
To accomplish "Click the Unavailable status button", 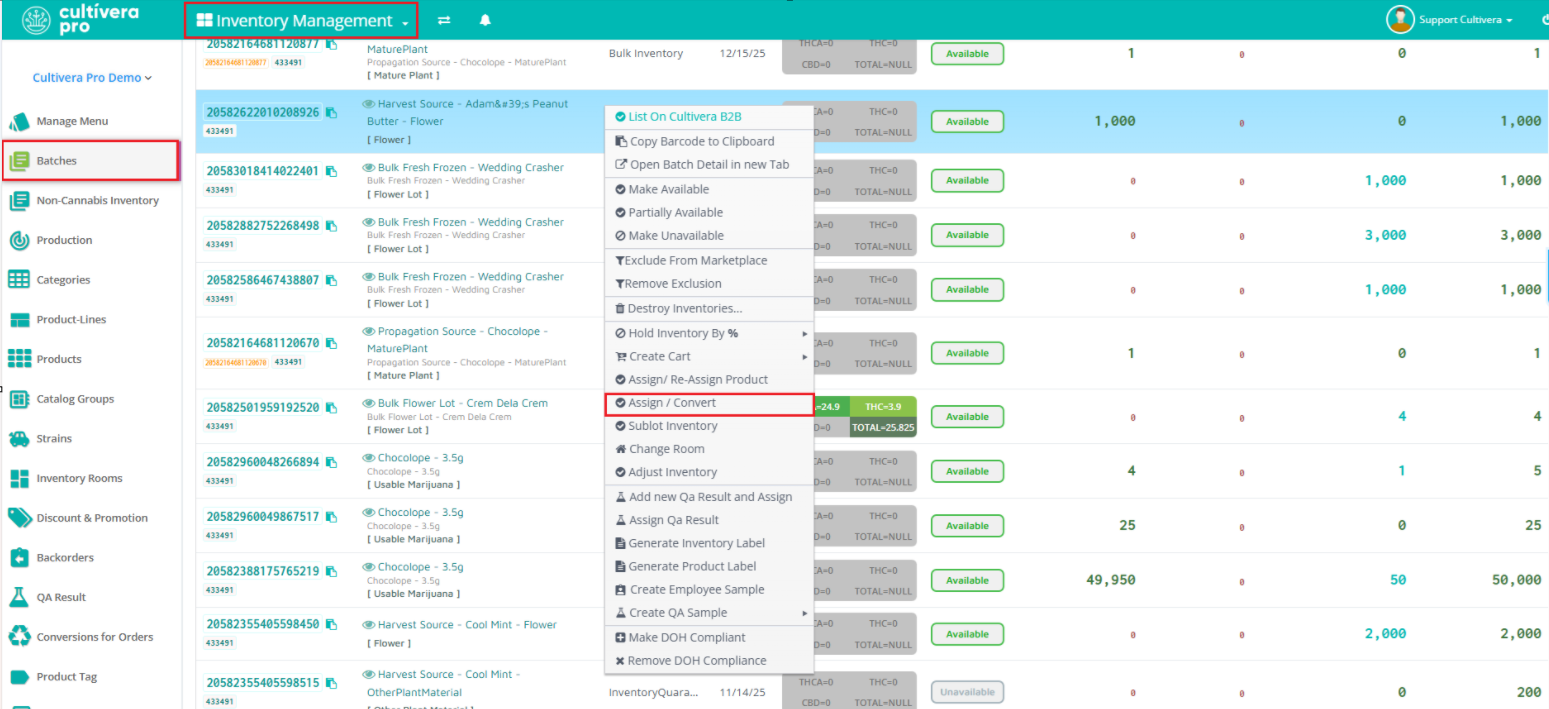I will coord(967,692).
